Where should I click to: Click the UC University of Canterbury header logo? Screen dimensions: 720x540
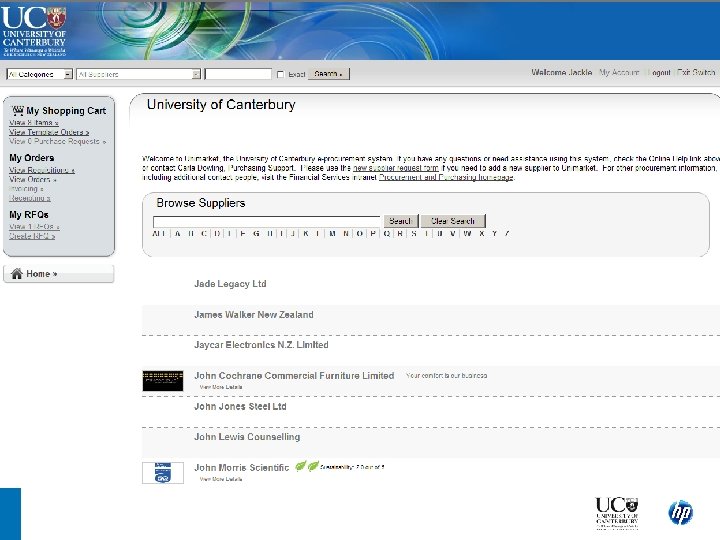pyautogui.click(x=34, y=30)
